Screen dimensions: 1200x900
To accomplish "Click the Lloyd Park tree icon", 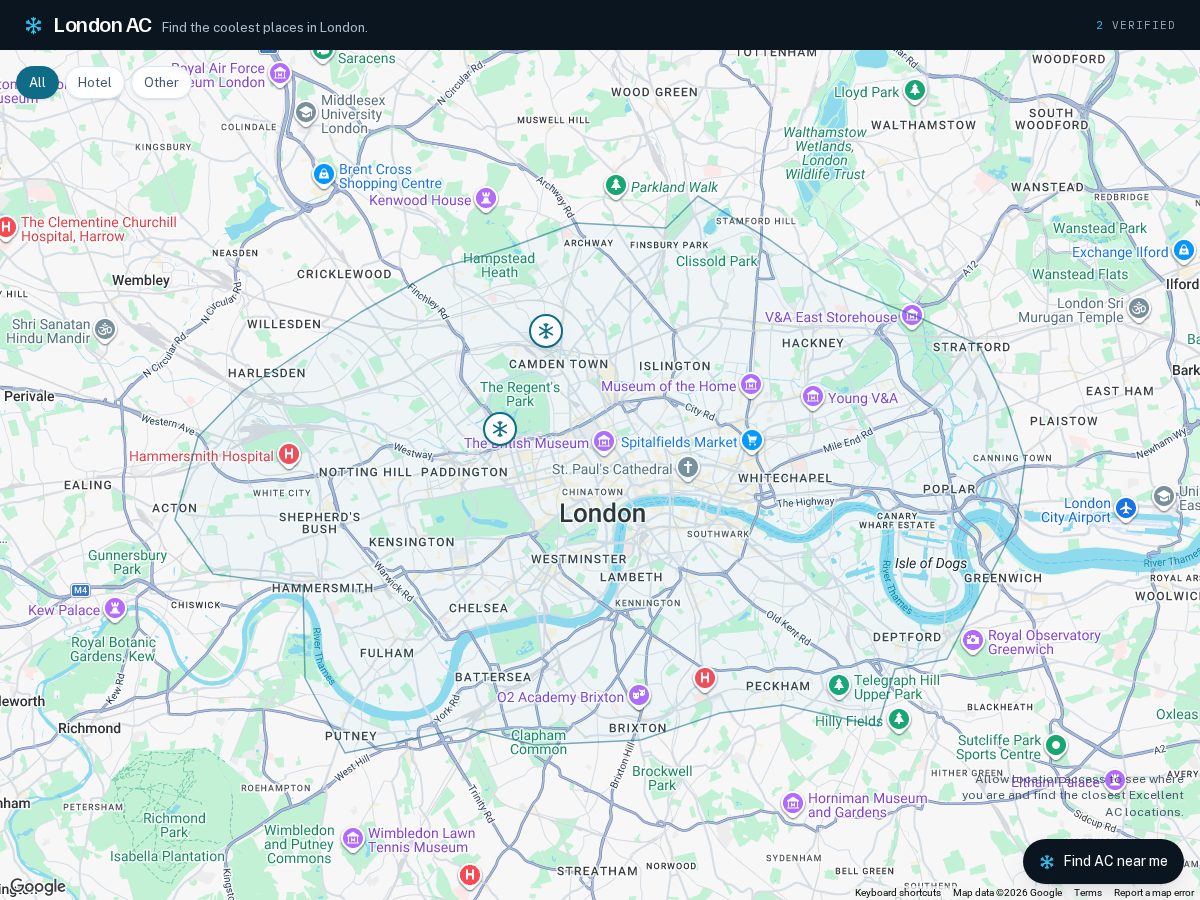I will click(914, 91).
